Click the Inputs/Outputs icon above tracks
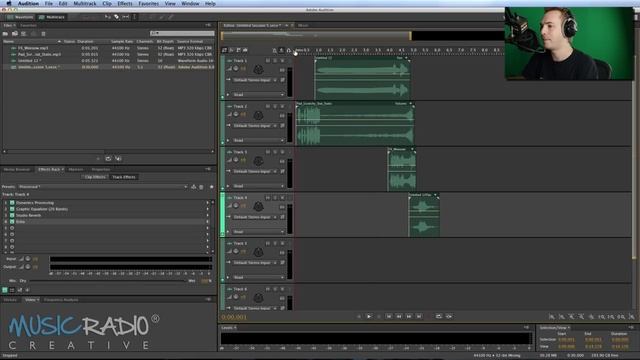The image size is (640, 360). click(224, 50)
